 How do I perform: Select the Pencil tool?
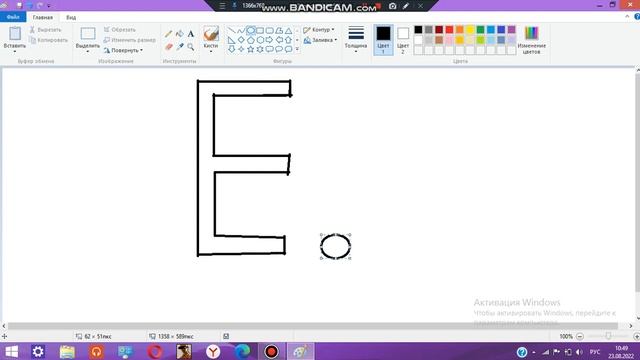(168, 34)
